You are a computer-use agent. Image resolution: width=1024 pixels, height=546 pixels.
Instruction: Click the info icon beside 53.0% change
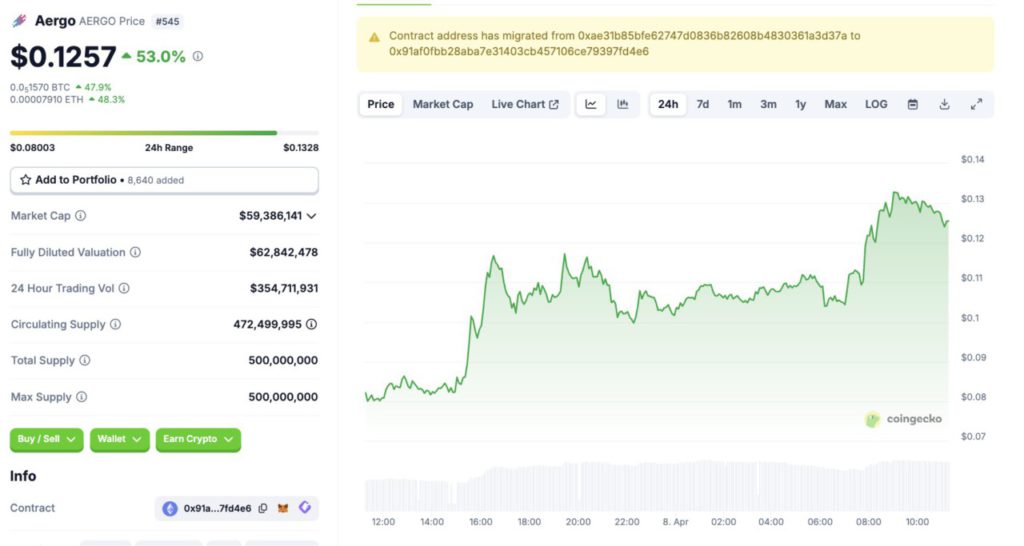click(x=198, y=56)
